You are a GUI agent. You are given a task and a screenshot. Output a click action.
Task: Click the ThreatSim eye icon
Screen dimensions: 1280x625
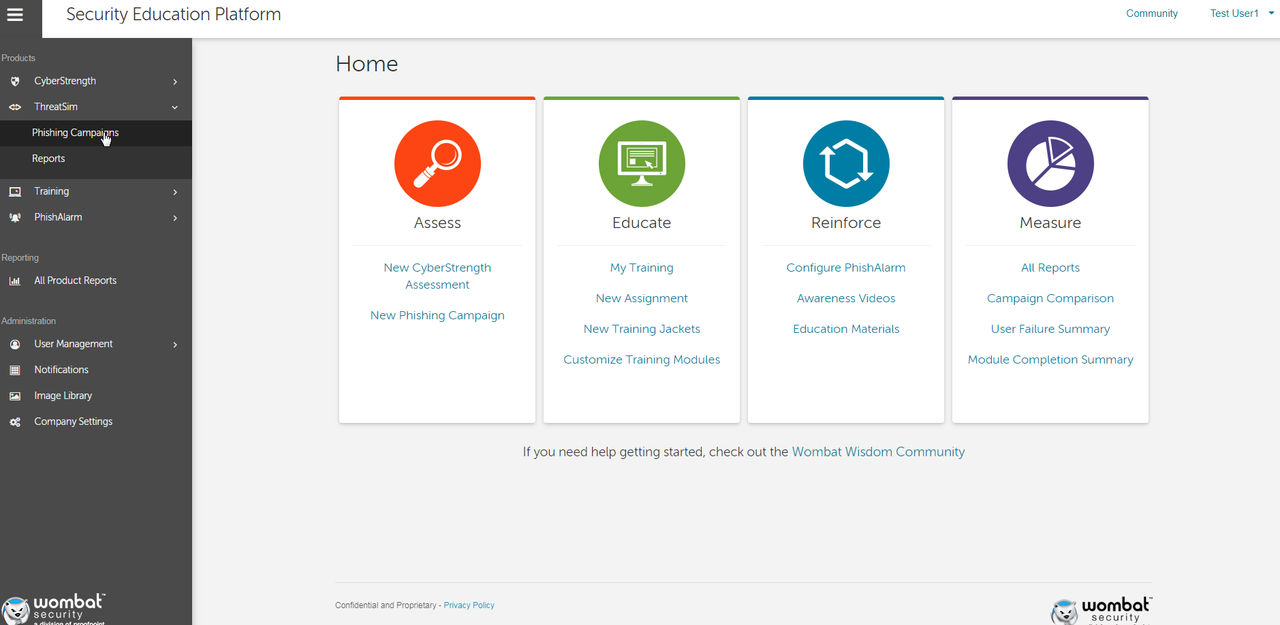(x=15, y=107)
